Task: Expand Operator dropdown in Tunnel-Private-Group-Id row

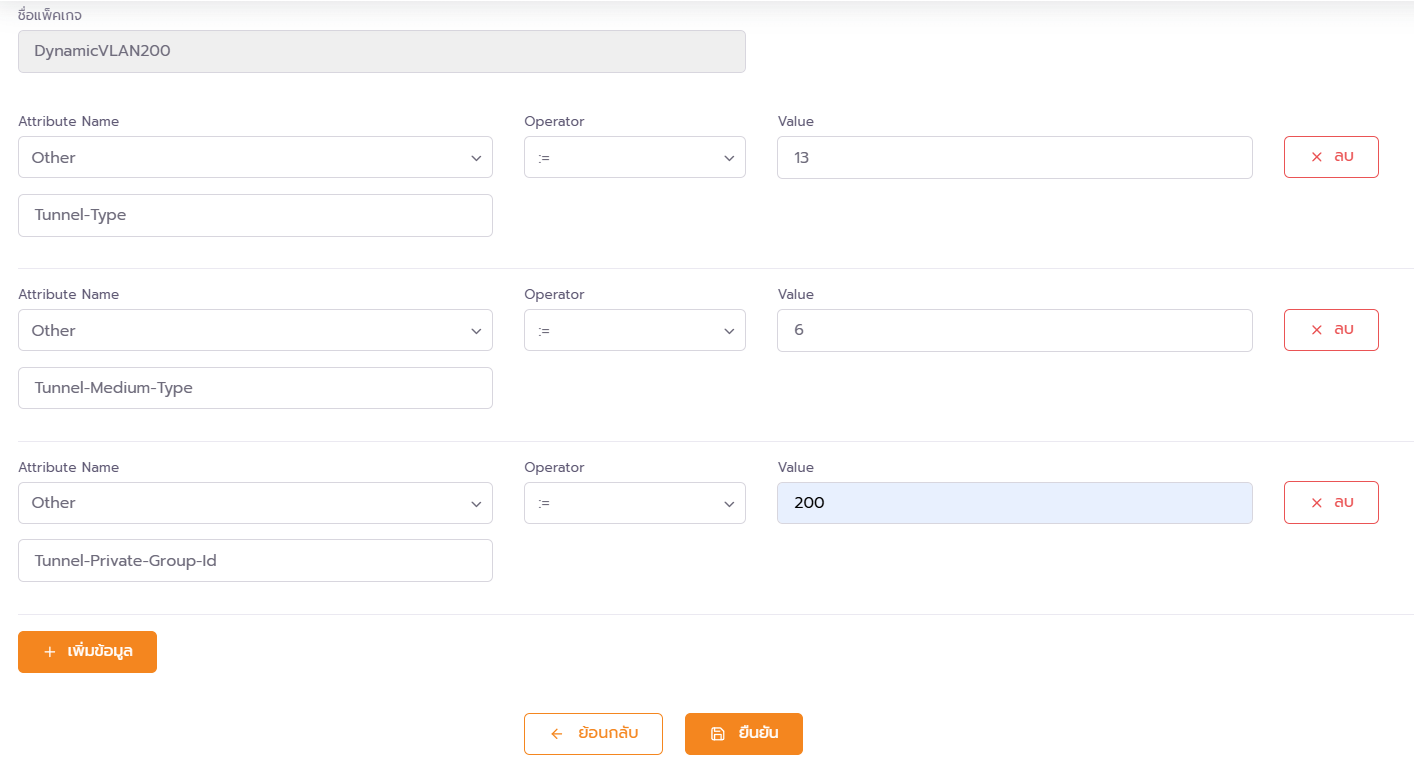Action: click(634, 503)
